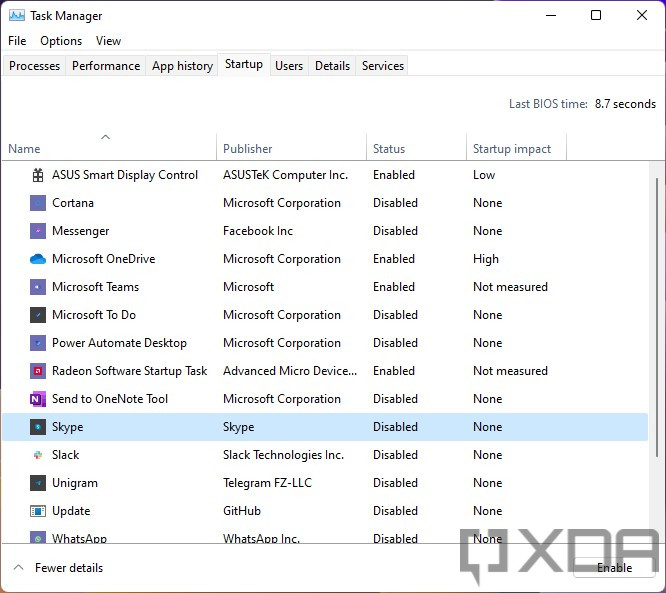Screen dimensions: 666x593
Task: Select the Unigram row name
Action: [75, 483]
